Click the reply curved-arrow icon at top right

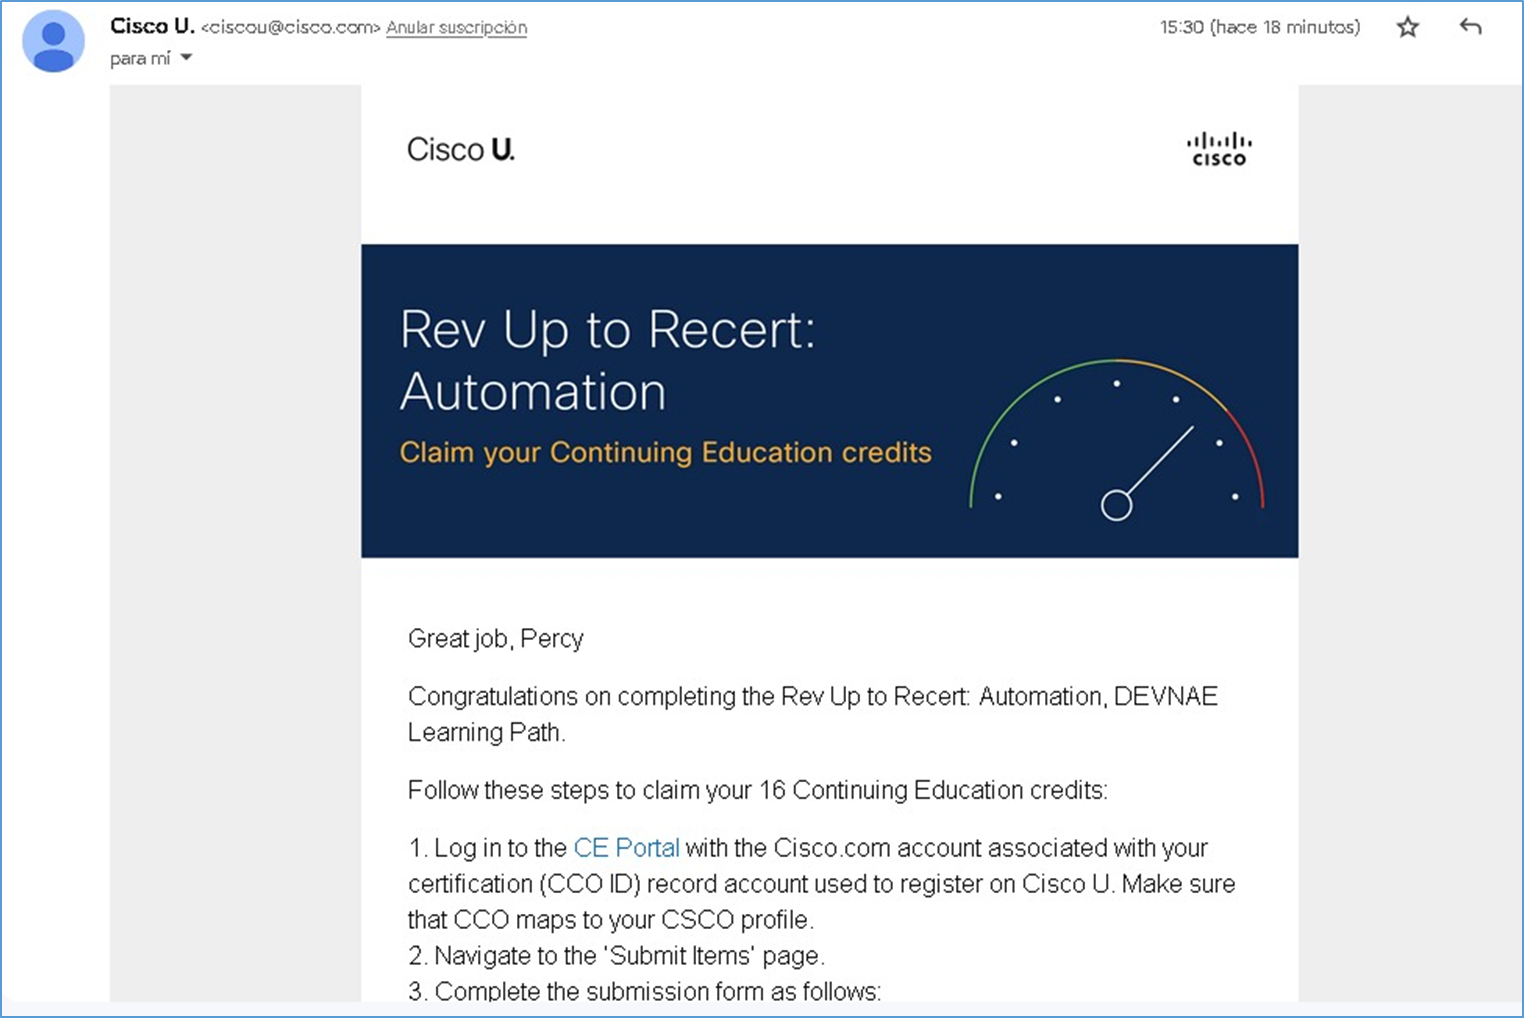pos(1470,27)
